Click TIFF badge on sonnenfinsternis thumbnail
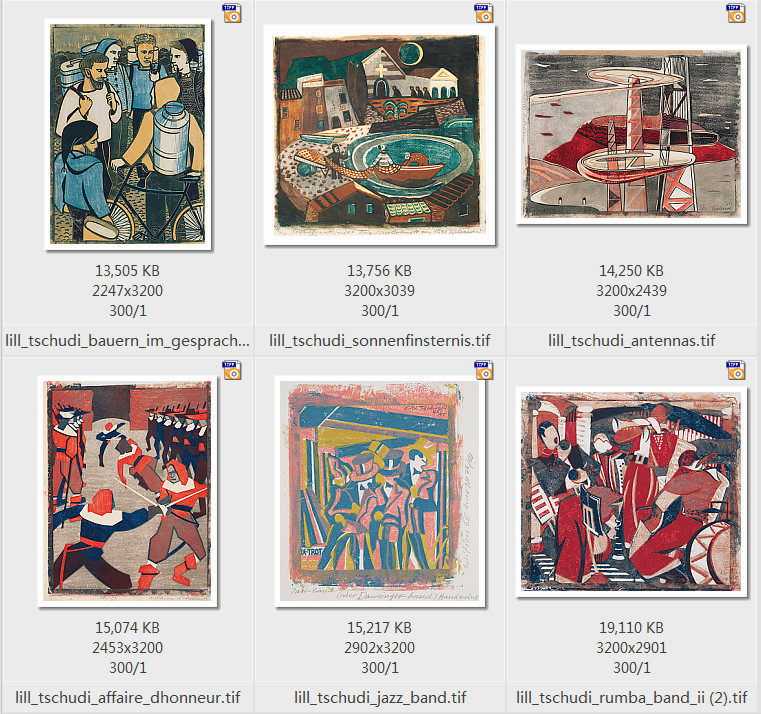Screen dimensions: 761x714 tap(484, 13)
